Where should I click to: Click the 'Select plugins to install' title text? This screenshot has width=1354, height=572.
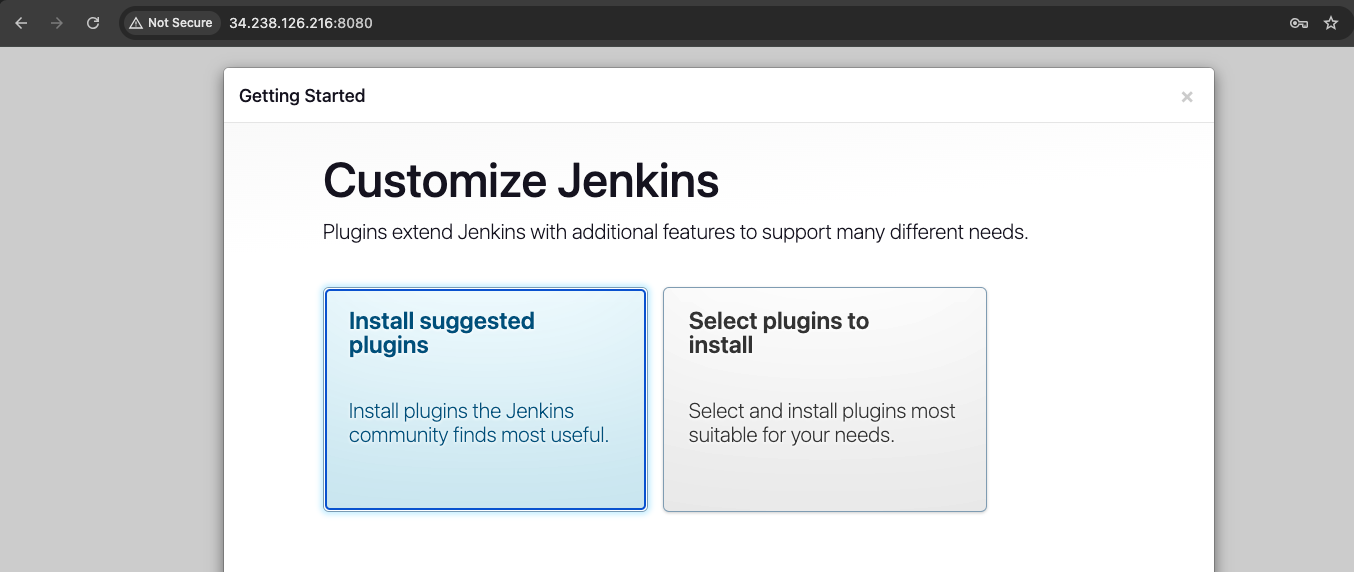coord(778,333)
